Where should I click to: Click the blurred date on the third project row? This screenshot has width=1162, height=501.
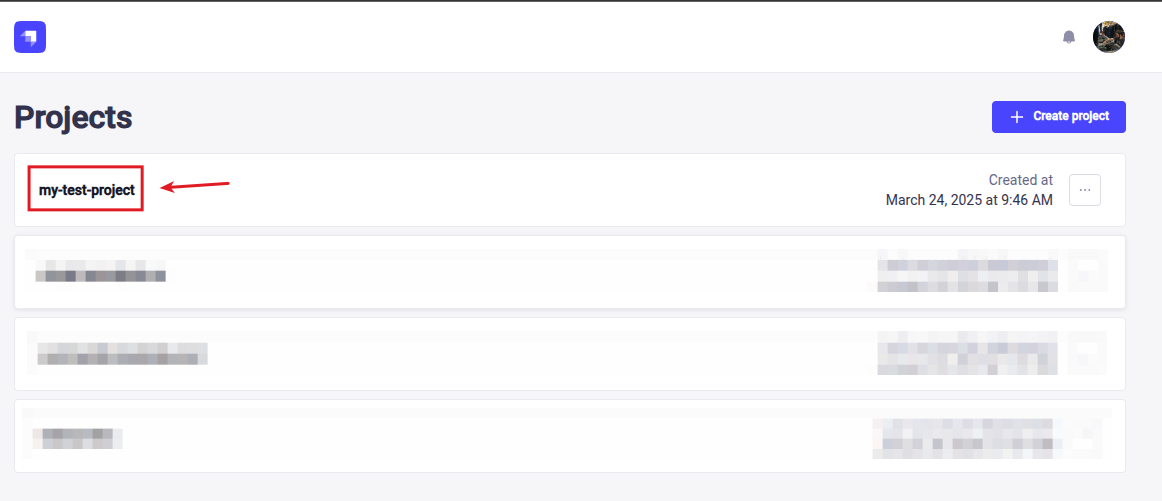point(967,355)
